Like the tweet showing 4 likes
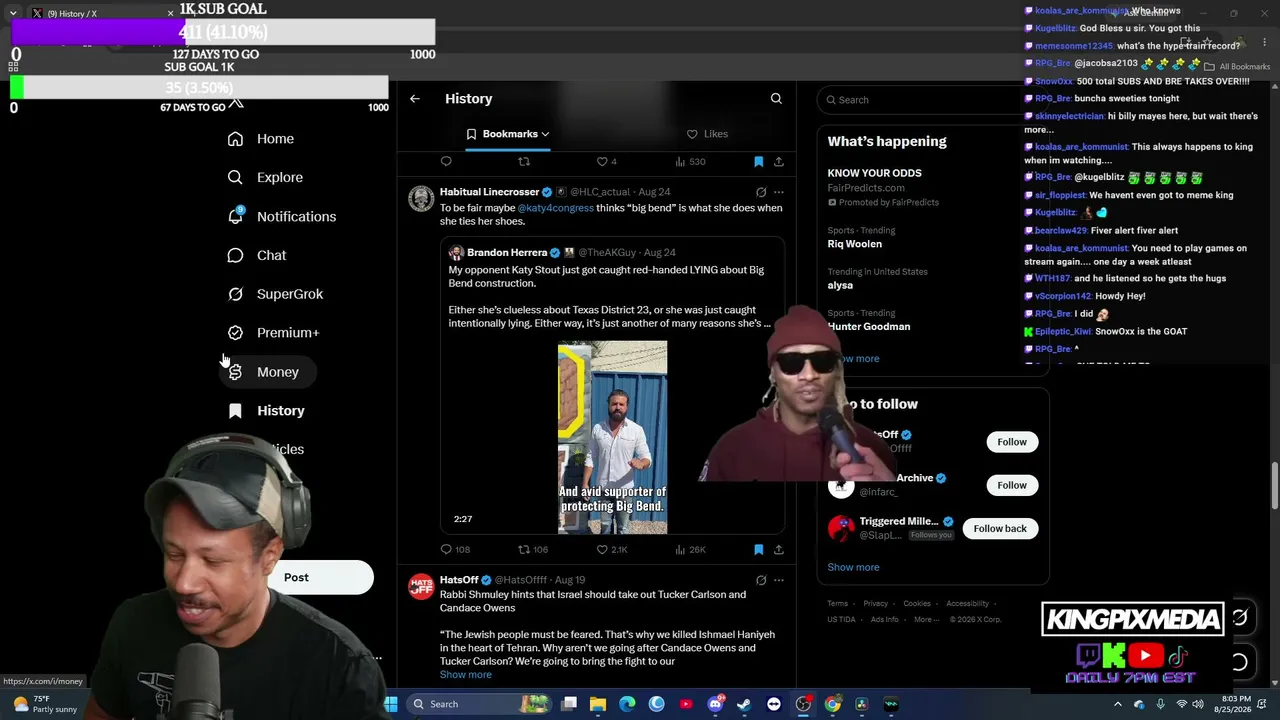This screenshot has width=1280, height=720. 606,161
